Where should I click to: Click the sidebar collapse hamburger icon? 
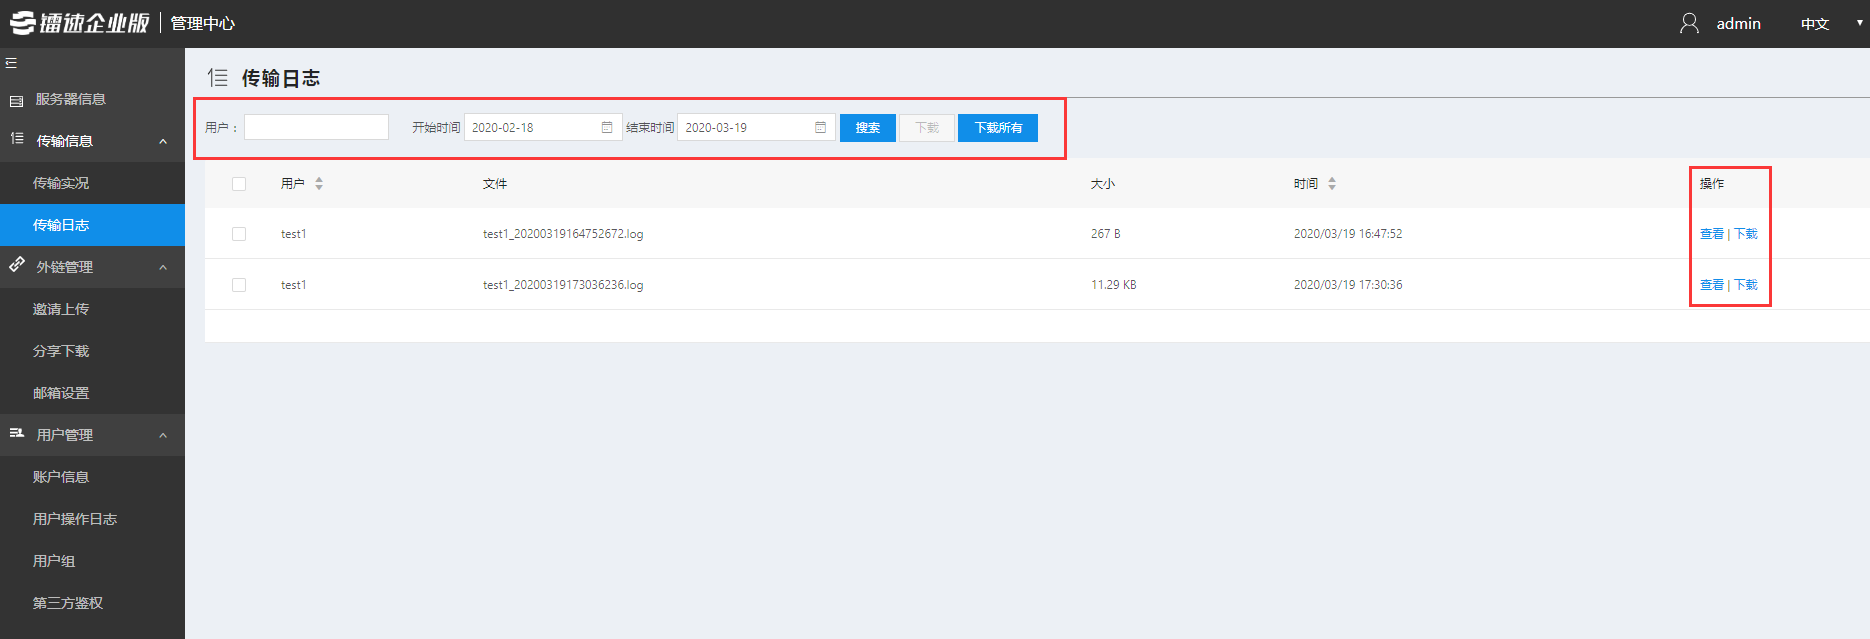click(x=11, y=63)
